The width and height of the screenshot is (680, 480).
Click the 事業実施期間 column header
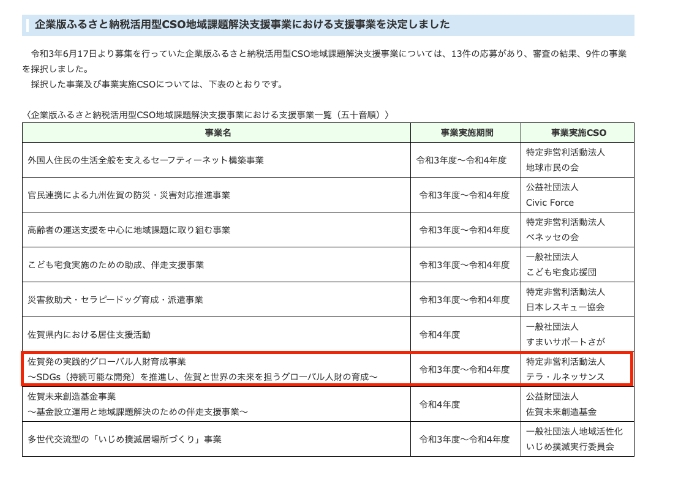point(465,132)
